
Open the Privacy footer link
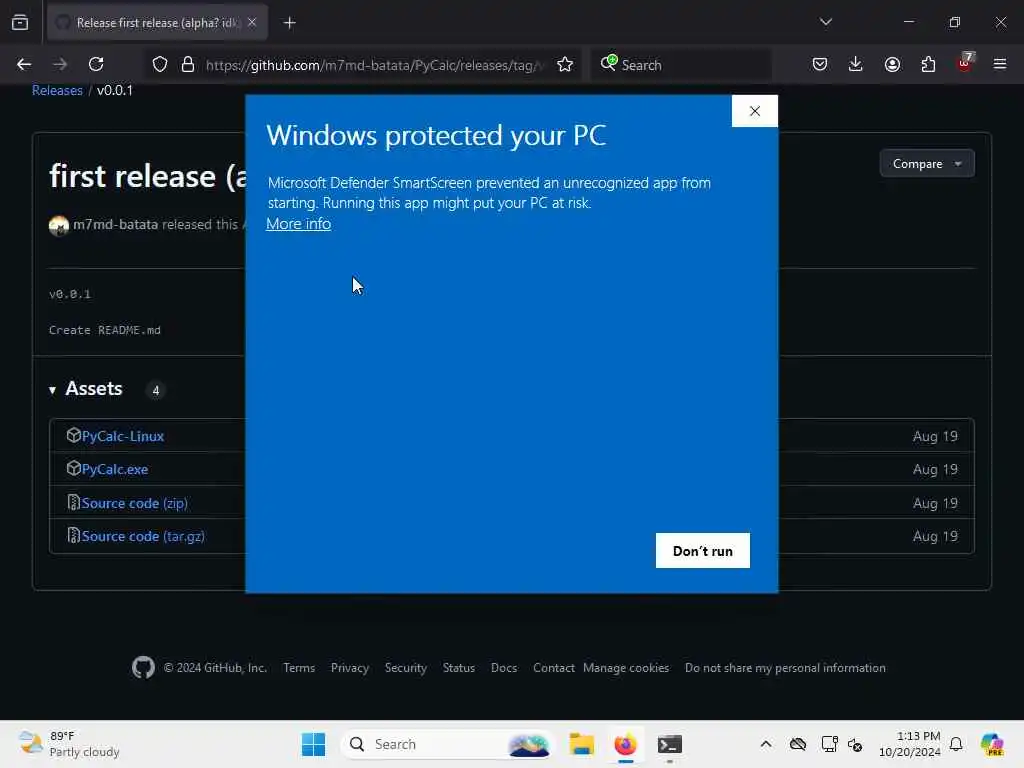pyautogui.click(x=349, y=667)
